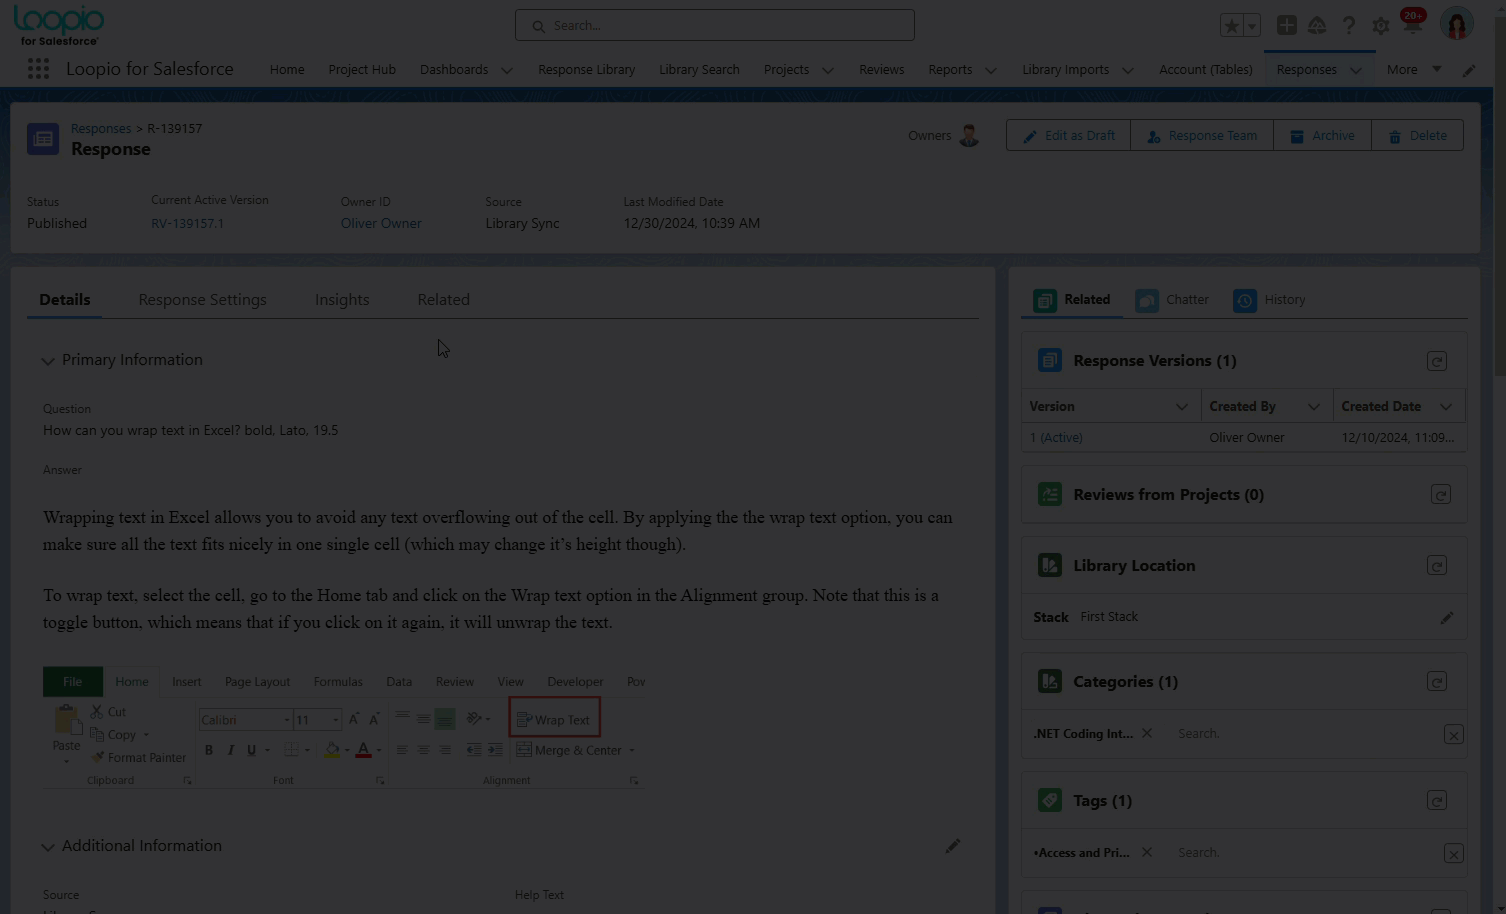Expand the Dashboards nav dropdown chevron
The height and width of the screenshot is (914, 1506).
507,70
